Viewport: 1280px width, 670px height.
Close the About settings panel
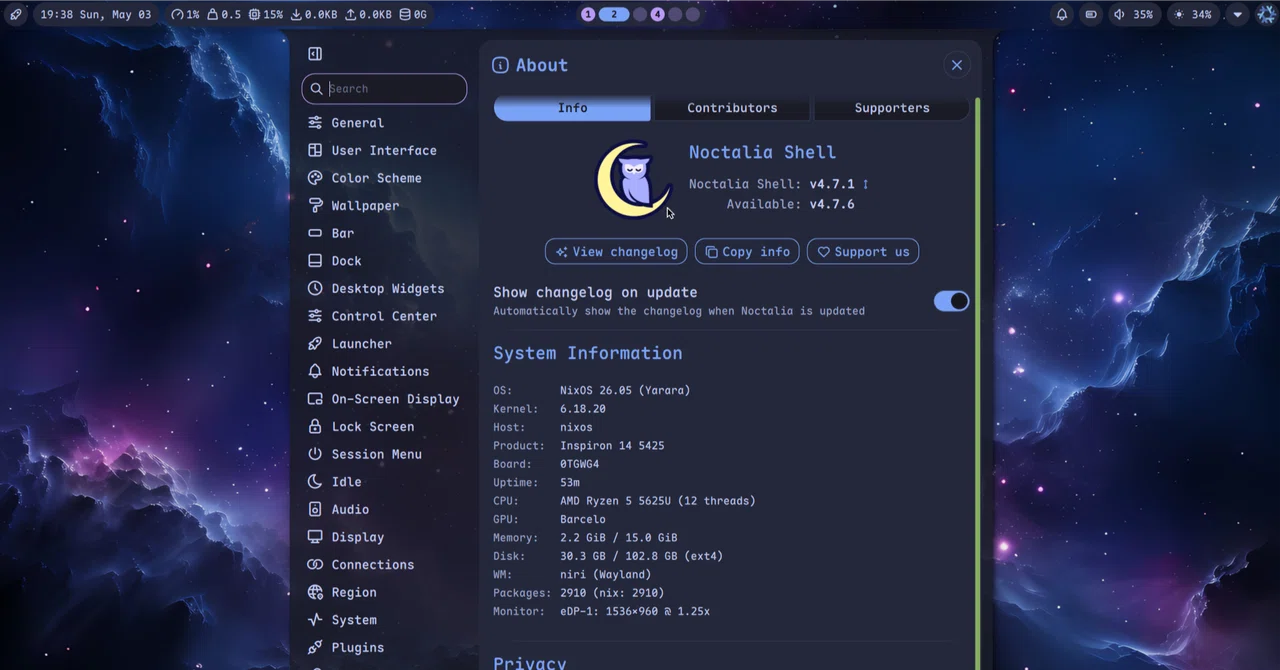[x=957, y=65]
